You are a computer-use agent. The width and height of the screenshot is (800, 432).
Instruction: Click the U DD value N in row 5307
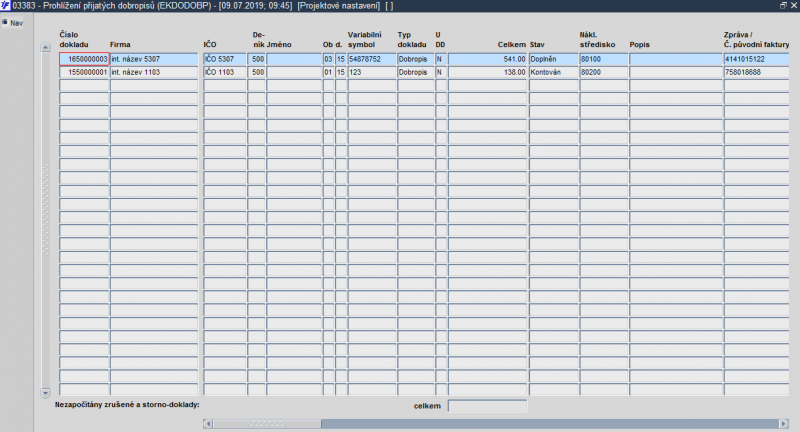441,59
